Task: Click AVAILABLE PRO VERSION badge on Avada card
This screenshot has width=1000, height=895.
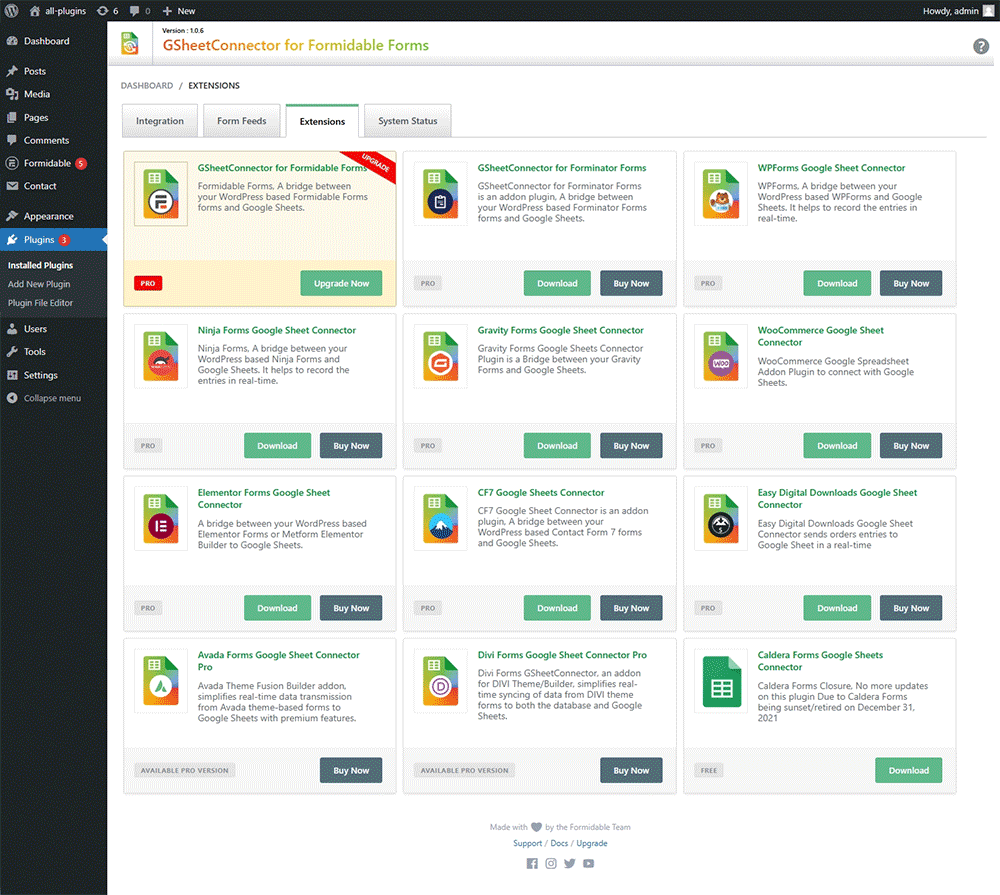Action: click(x=184, y=771)
